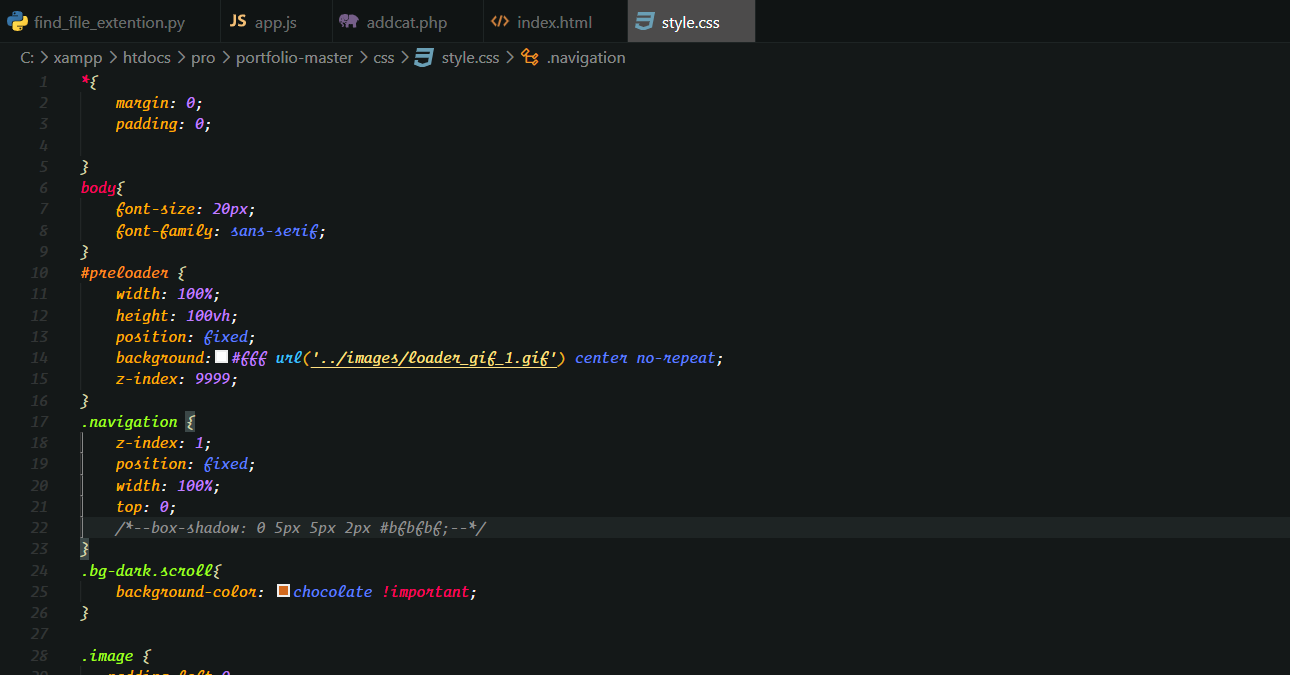Open the htdocs breadcrumb folder
The width and height of the screenshot is (1290, 675).
point(147,58)
